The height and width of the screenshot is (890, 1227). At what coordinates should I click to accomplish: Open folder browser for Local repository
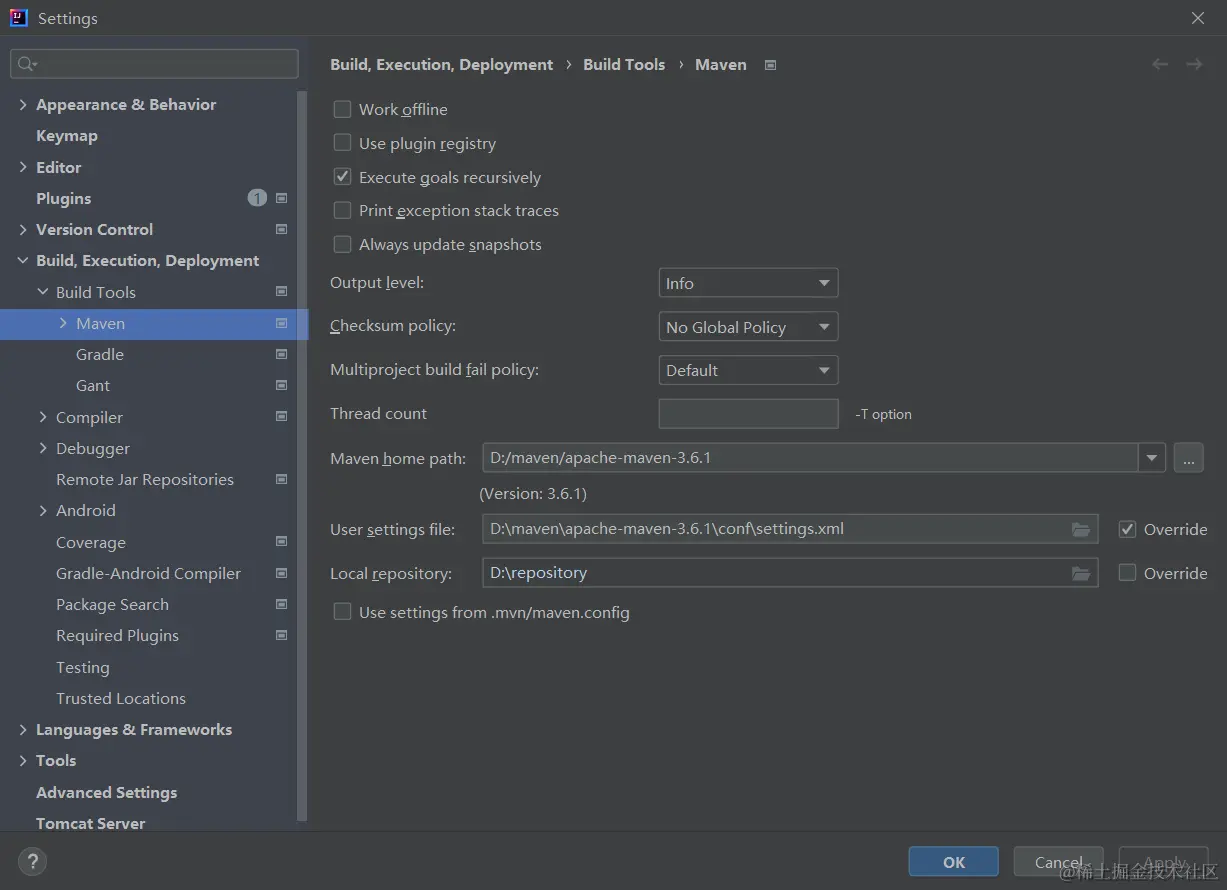tap(1081, 573)
